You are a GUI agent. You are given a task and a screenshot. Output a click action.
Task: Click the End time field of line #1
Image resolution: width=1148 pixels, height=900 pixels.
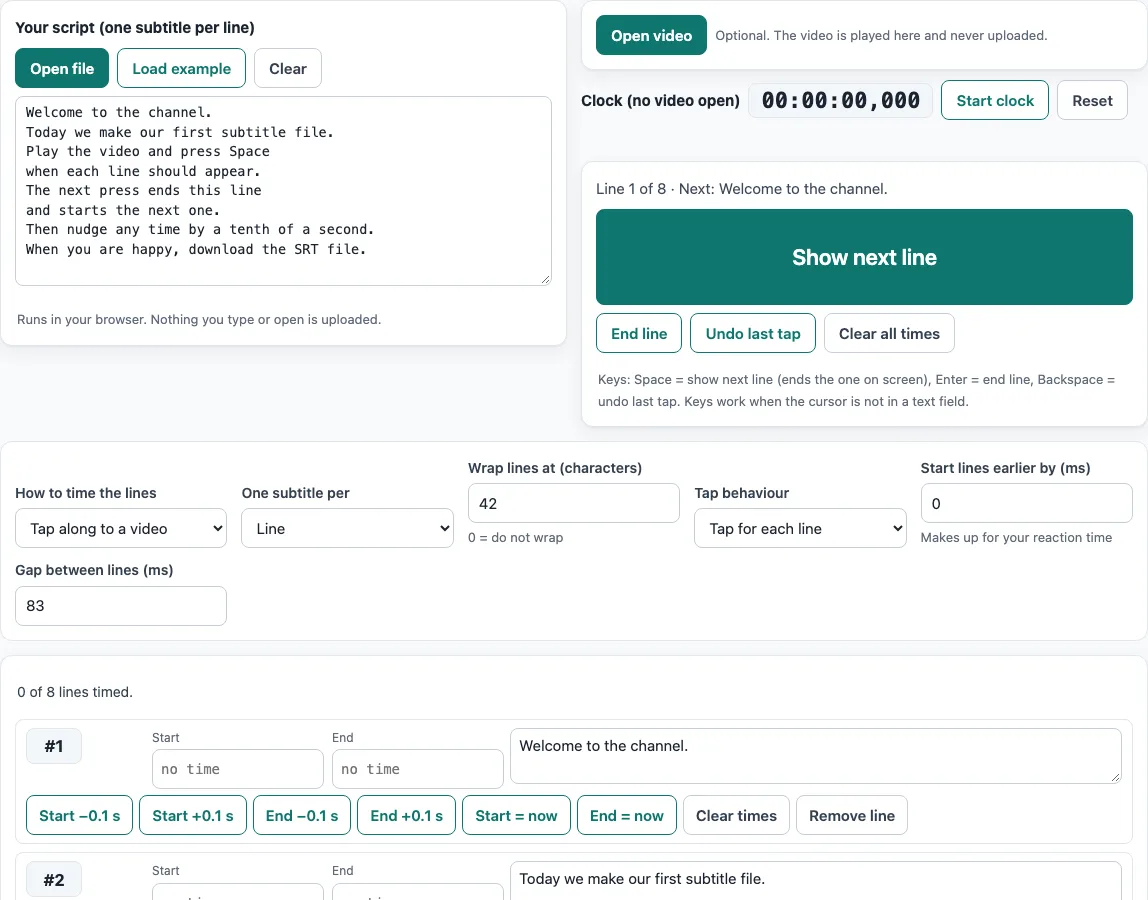(417, 769)
